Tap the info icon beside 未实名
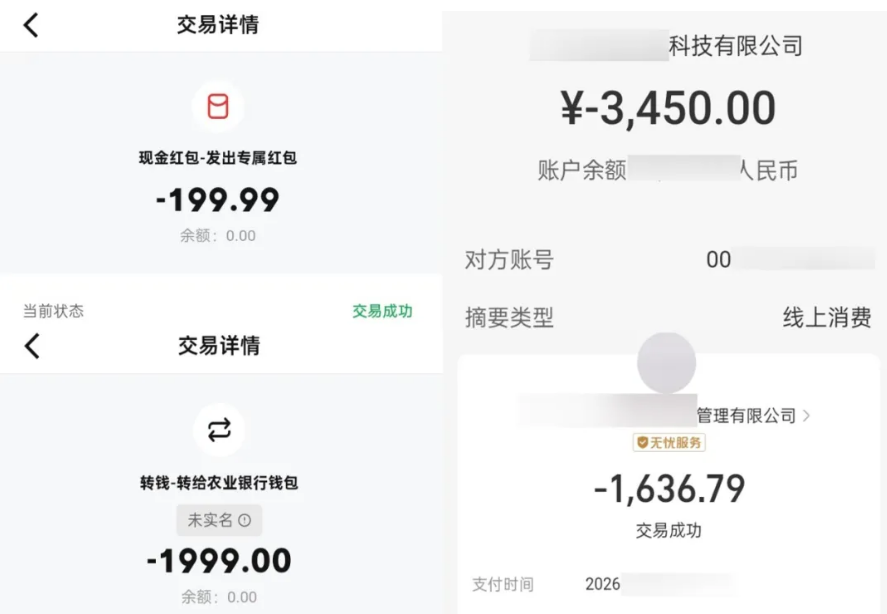Image resolution: width=887 pixels, height=614 pixels. coord(244,520)
